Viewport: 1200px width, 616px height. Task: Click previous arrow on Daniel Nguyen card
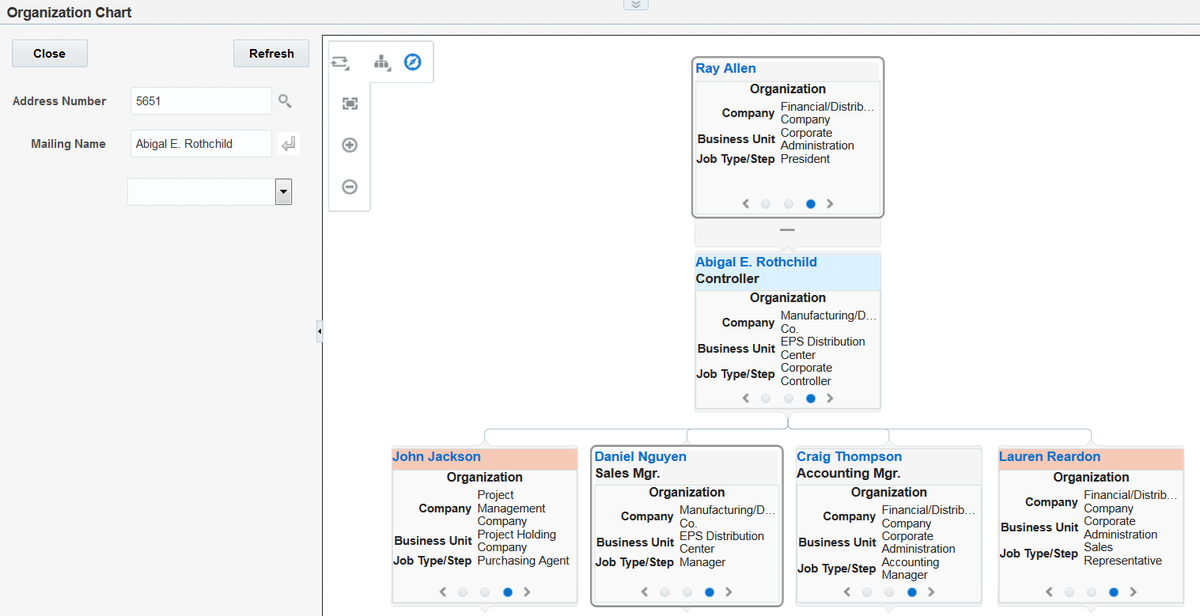645,592
